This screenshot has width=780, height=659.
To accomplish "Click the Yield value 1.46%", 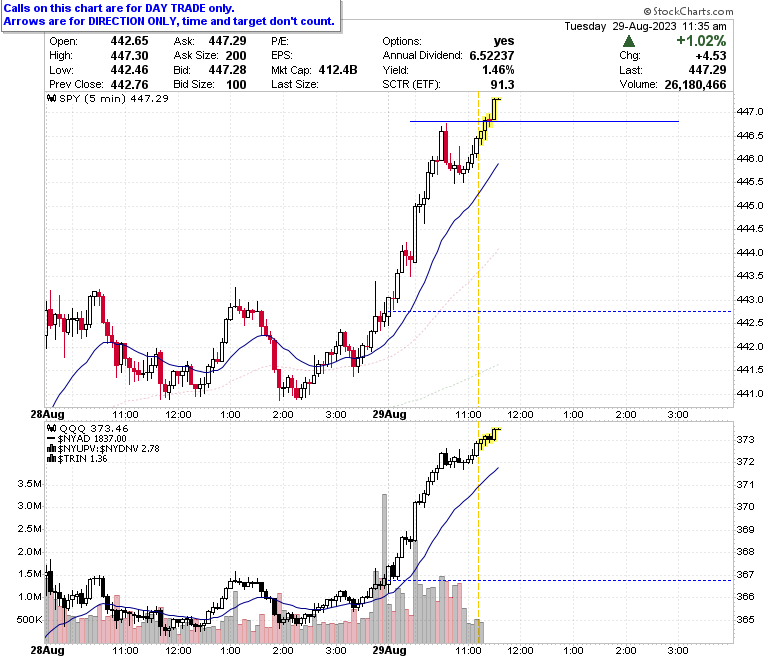I will (498, 70).
